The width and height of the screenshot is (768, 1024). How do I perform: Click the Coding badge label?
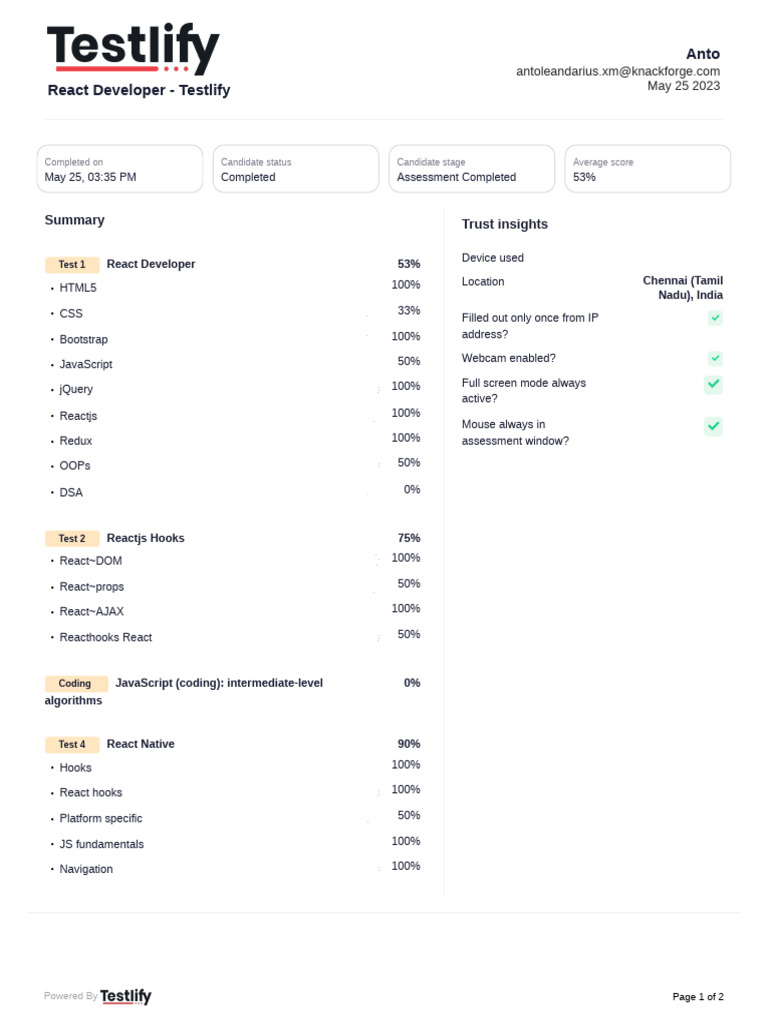[75, 684]
